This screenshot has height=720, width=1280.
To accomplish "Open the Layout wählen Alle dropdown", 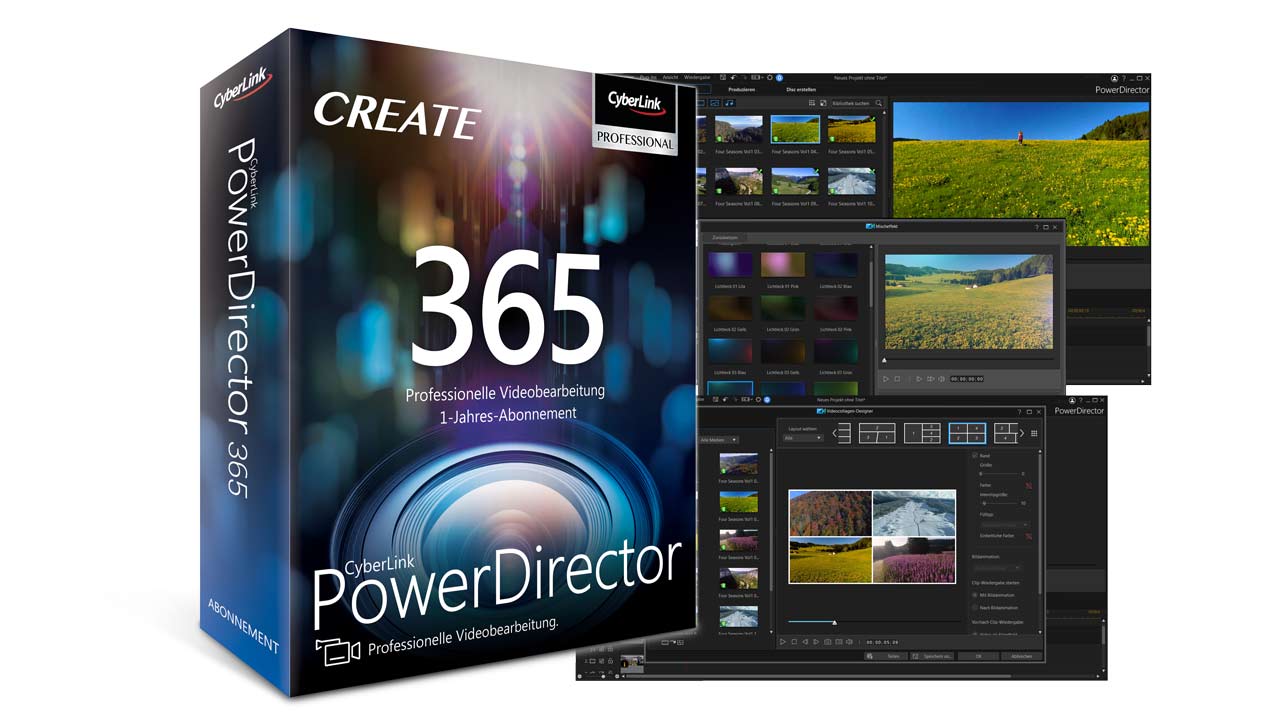I will (x=803, y=438).
